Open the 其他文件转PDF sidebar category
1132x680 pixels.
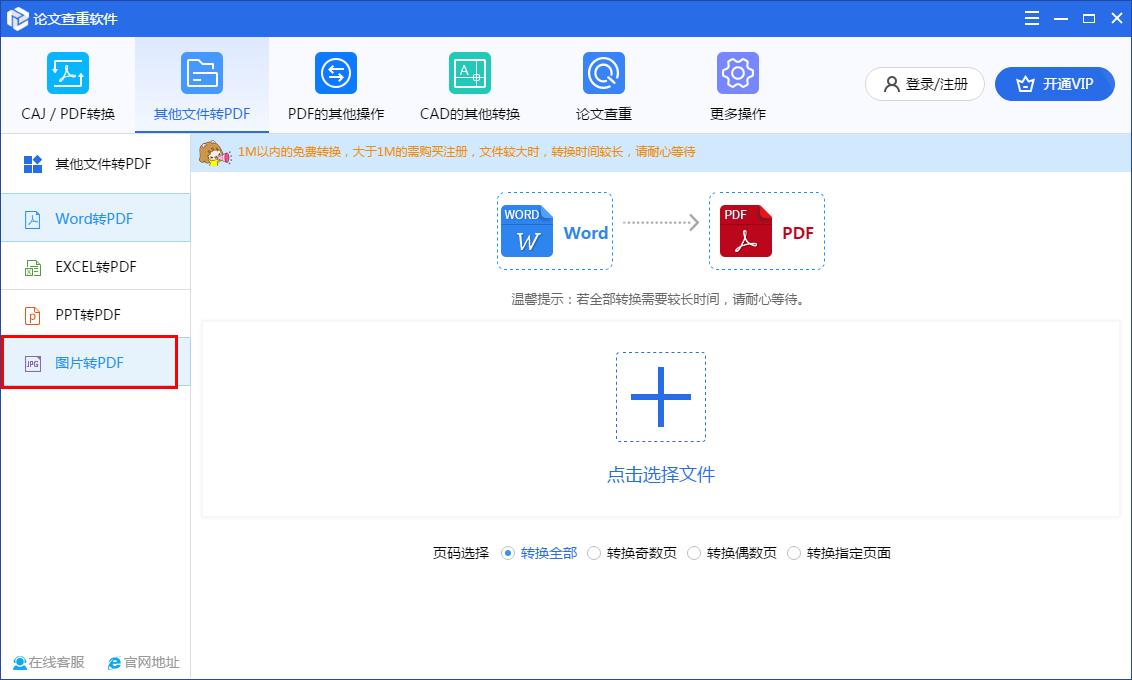96,163
